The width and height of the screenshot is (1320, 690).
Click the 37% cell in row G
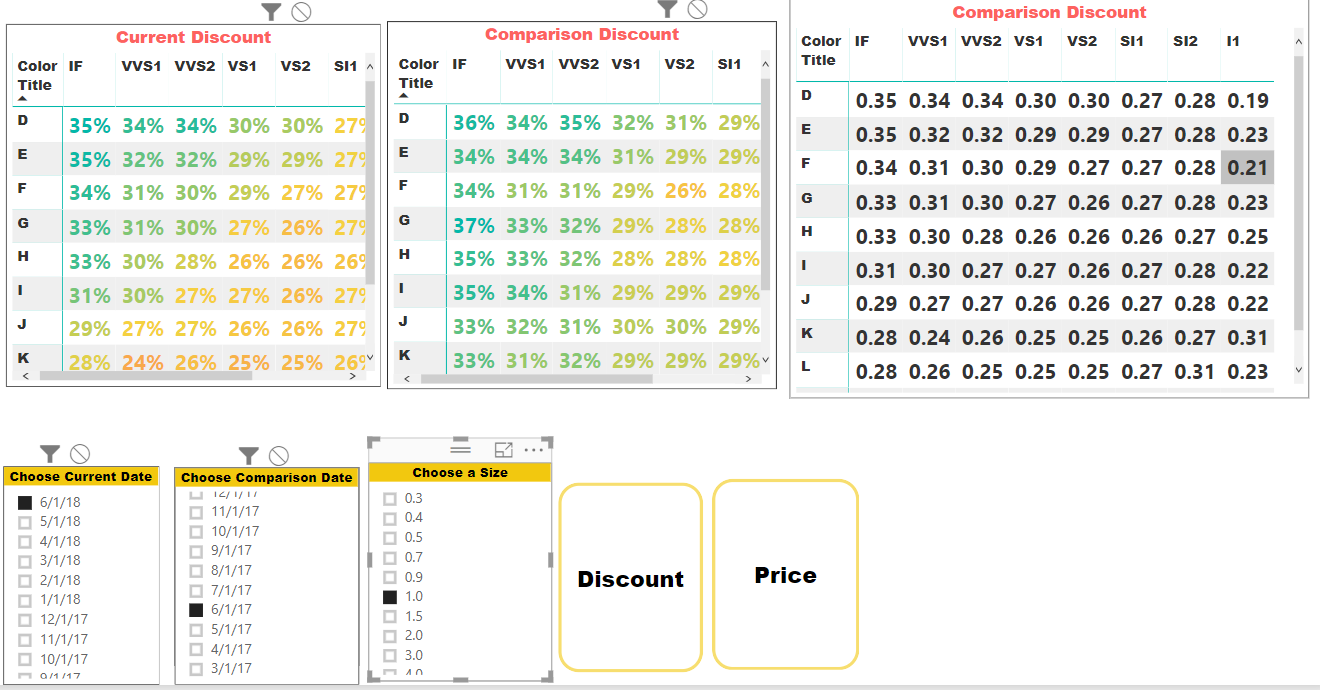pyautogui.click(x=474, y=225)
